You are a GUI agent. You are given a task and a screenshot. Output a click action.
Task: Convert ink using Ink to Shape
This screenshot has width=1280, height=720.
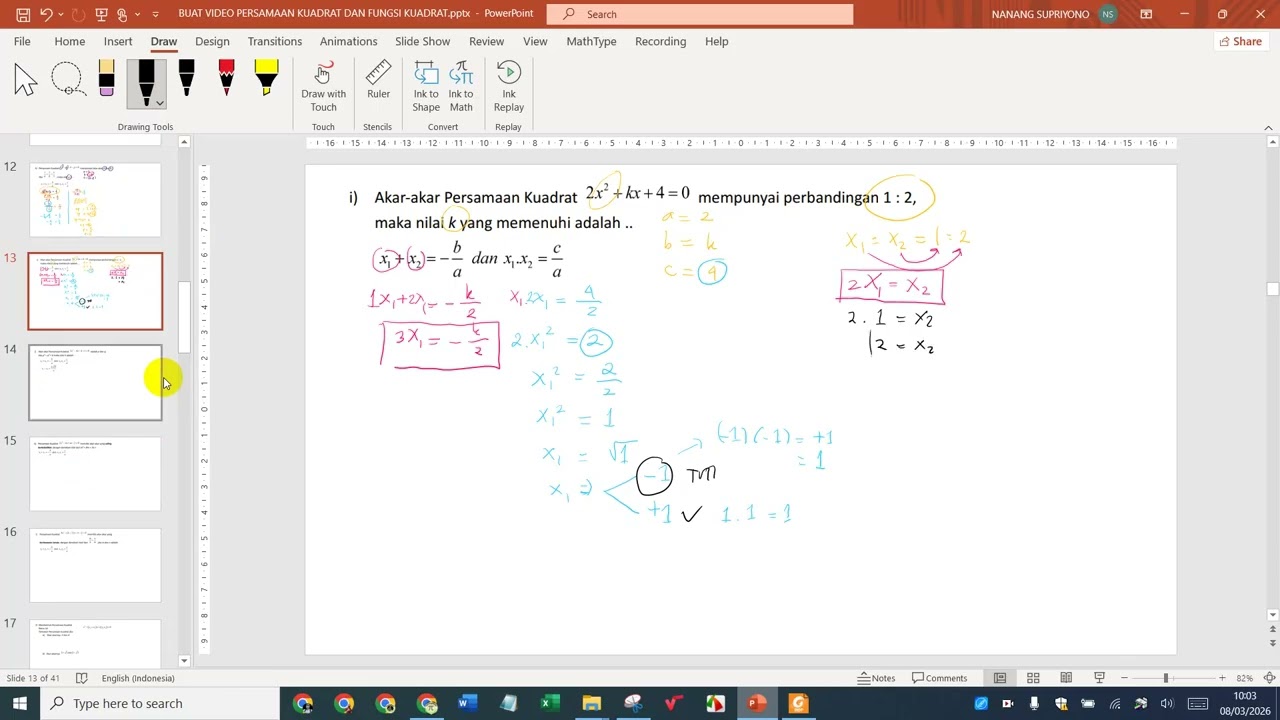(x=426, y=87)
